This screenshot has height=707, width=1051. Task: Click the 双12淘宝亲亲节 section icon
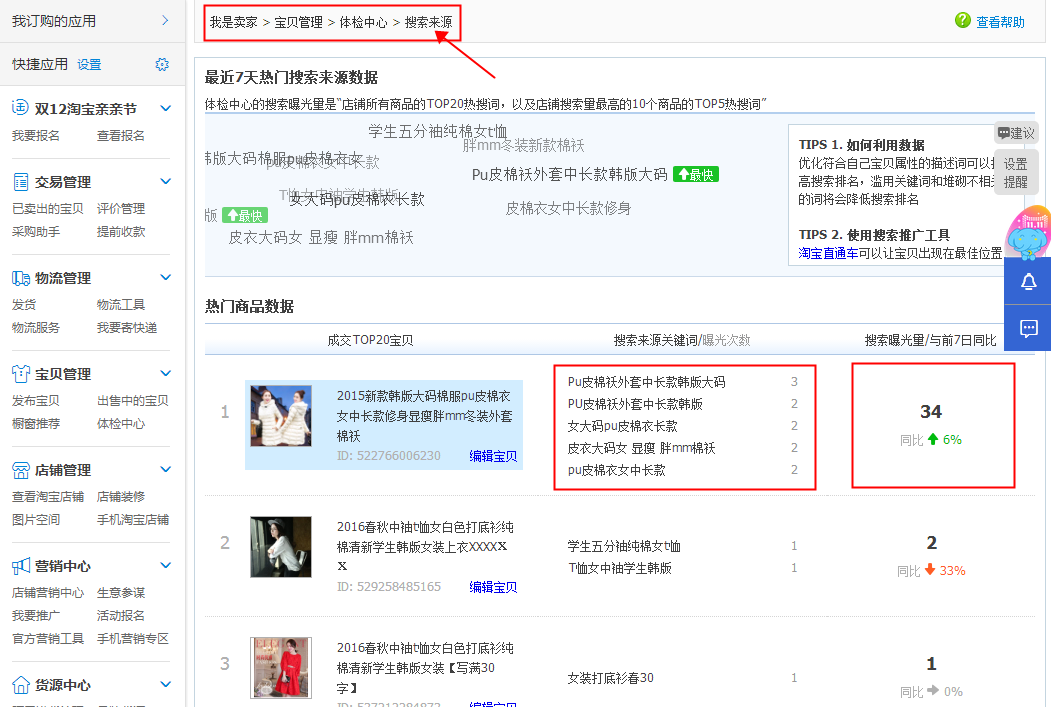click(x=20, y=108)
